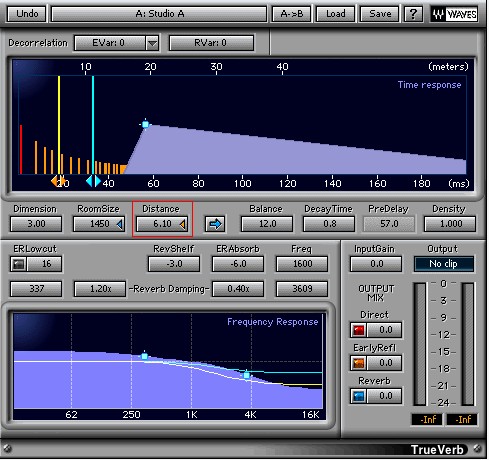Click the Waves logo
The height and width of the screenshot is (460, 489).
click(x=454, y=14)
